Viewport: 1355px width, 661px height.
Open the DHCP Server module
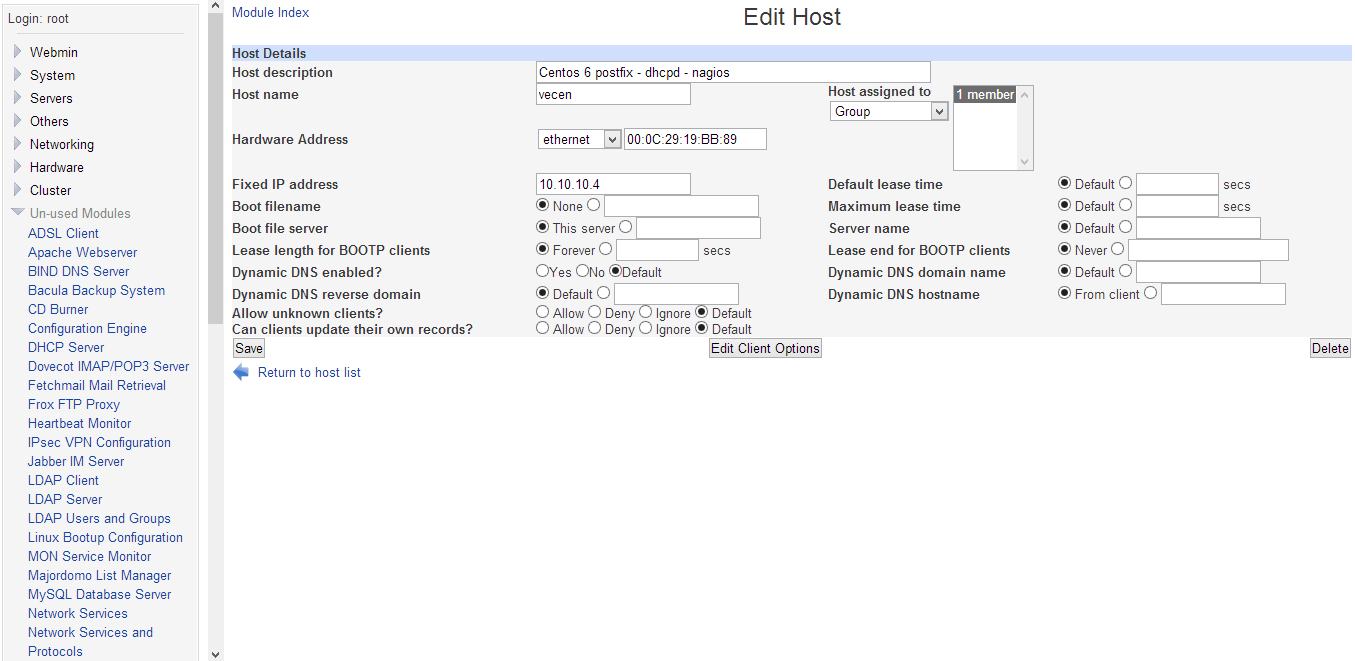66,347
